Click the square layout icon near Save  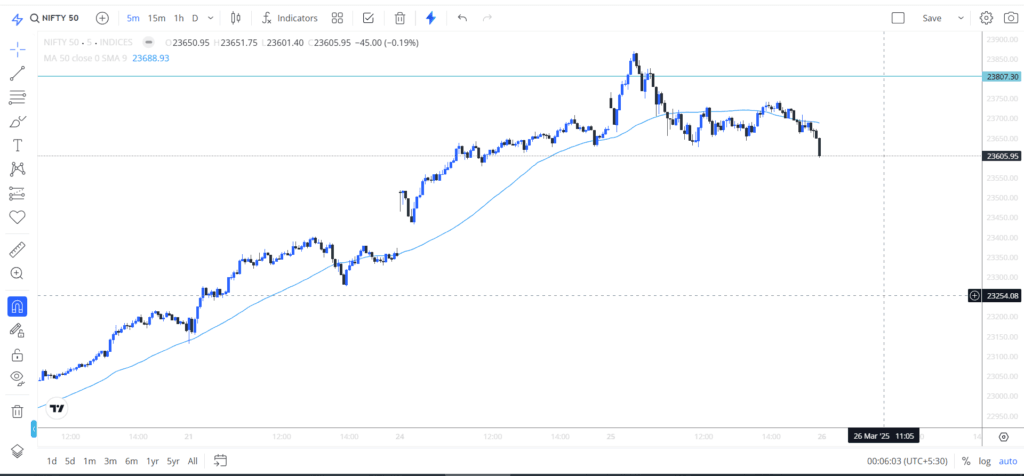[x=898, y=18]
